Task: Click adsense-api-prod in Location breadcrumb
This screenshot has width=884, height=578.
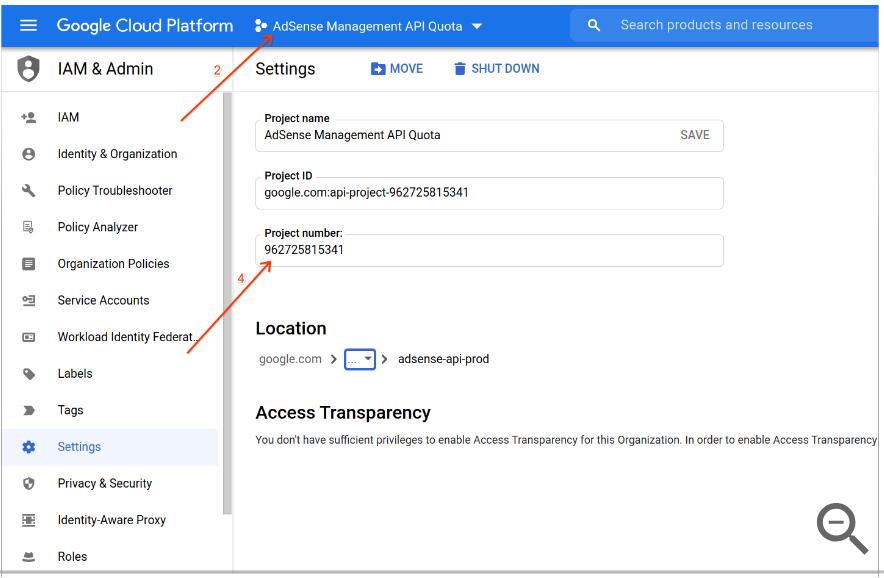Action: [x=444, y=359]
